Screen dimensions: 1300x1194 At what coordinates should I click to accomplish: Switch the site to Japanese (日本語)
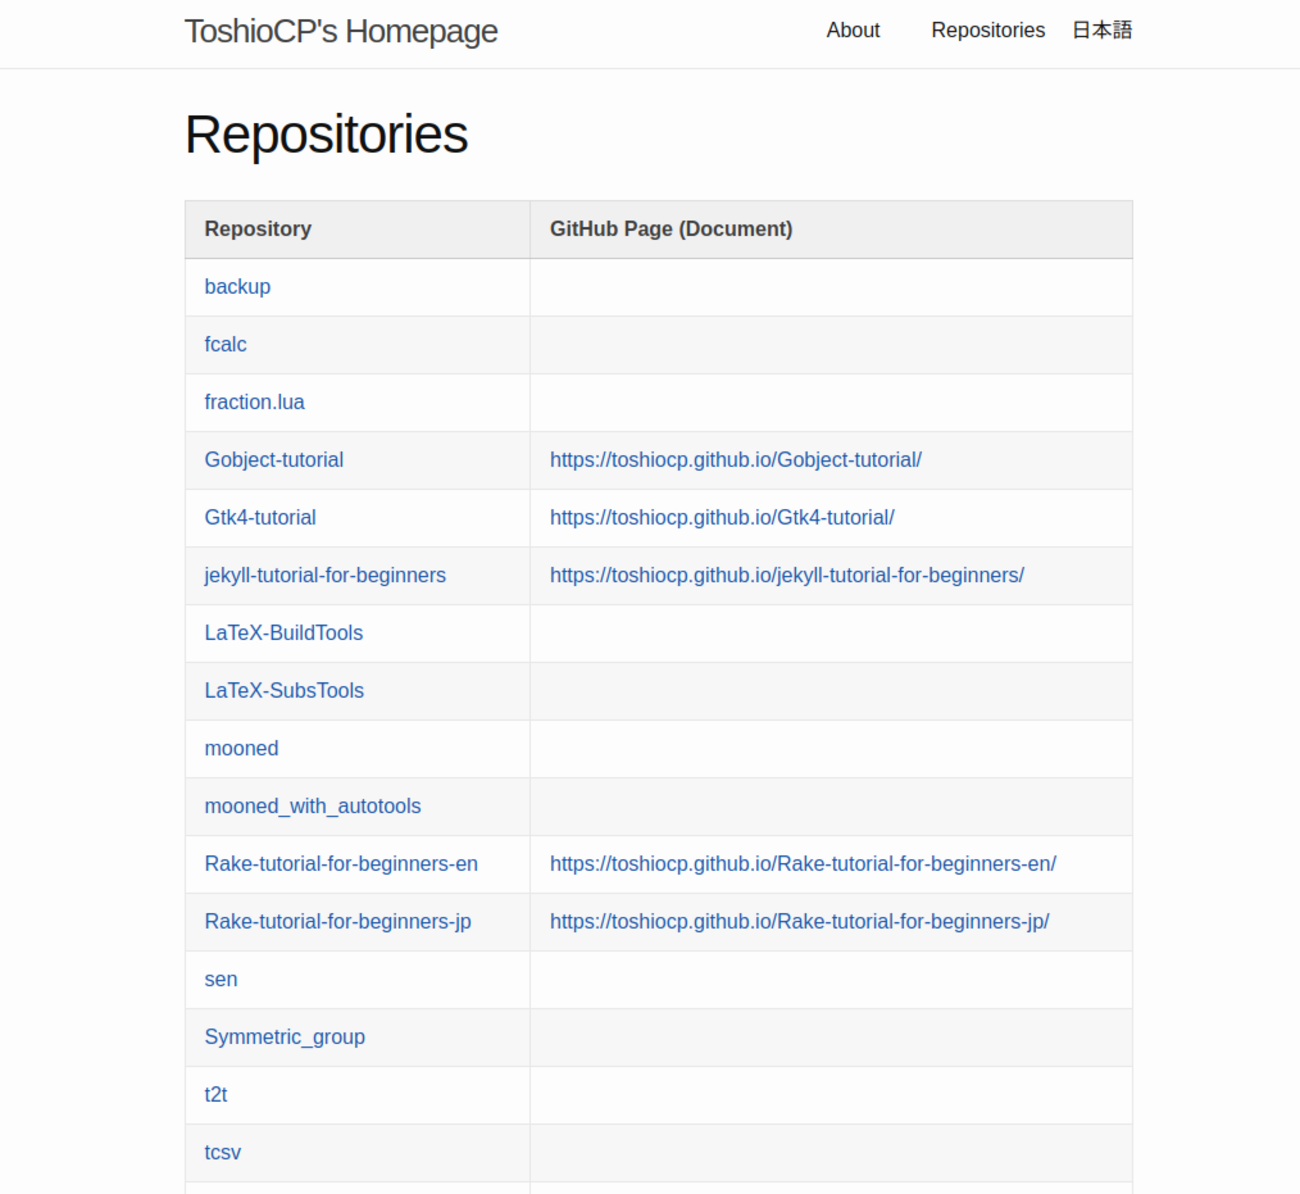pos(1102,31)
